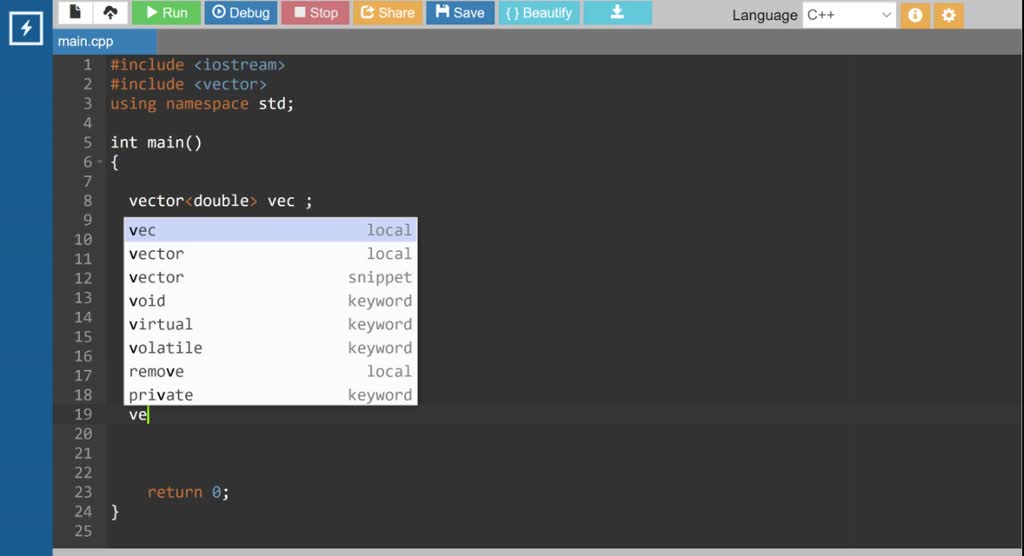The width and height of the screenshot is (1024, 556).
Task: Open the orange info icon
Action: pos(914,15)
